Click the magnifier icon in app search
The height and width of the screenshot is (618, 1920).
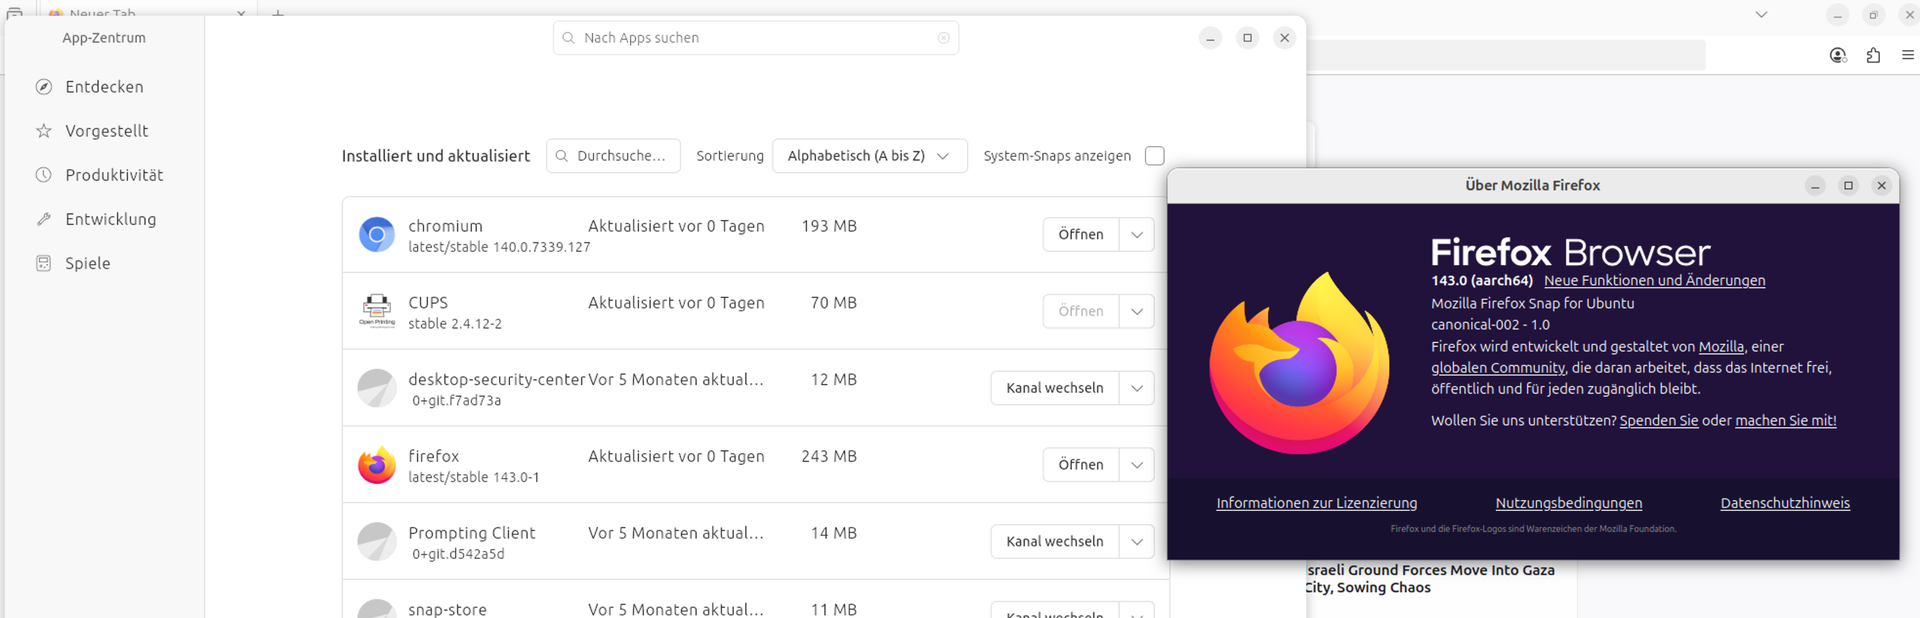click(569, 38)
